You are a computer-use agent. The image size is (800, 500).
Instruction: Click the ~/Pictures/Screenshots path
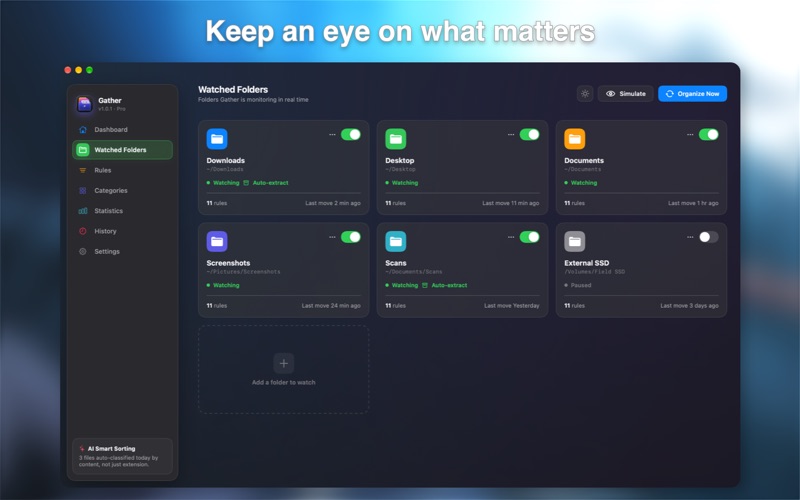[x=243, y=272]
